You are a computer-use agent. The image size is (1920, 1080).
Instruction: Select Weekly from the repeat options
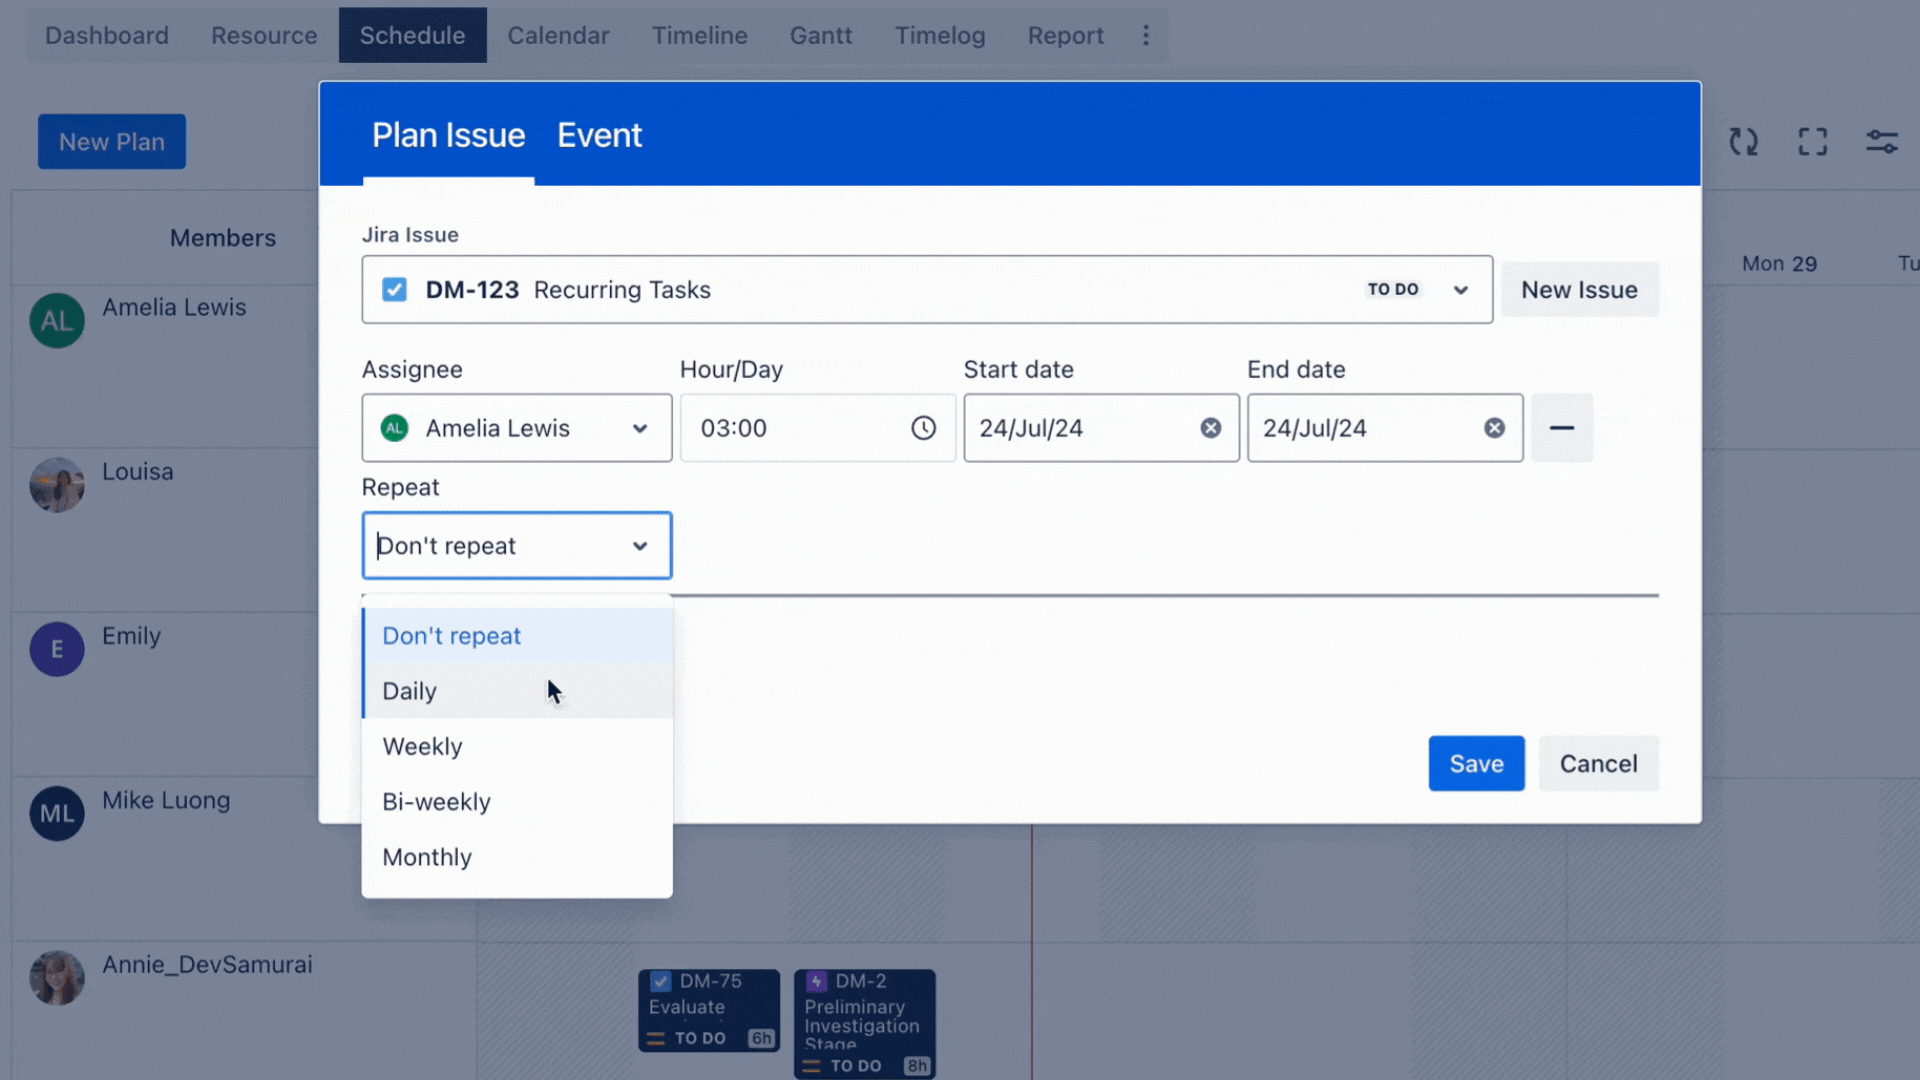(421, 746)
